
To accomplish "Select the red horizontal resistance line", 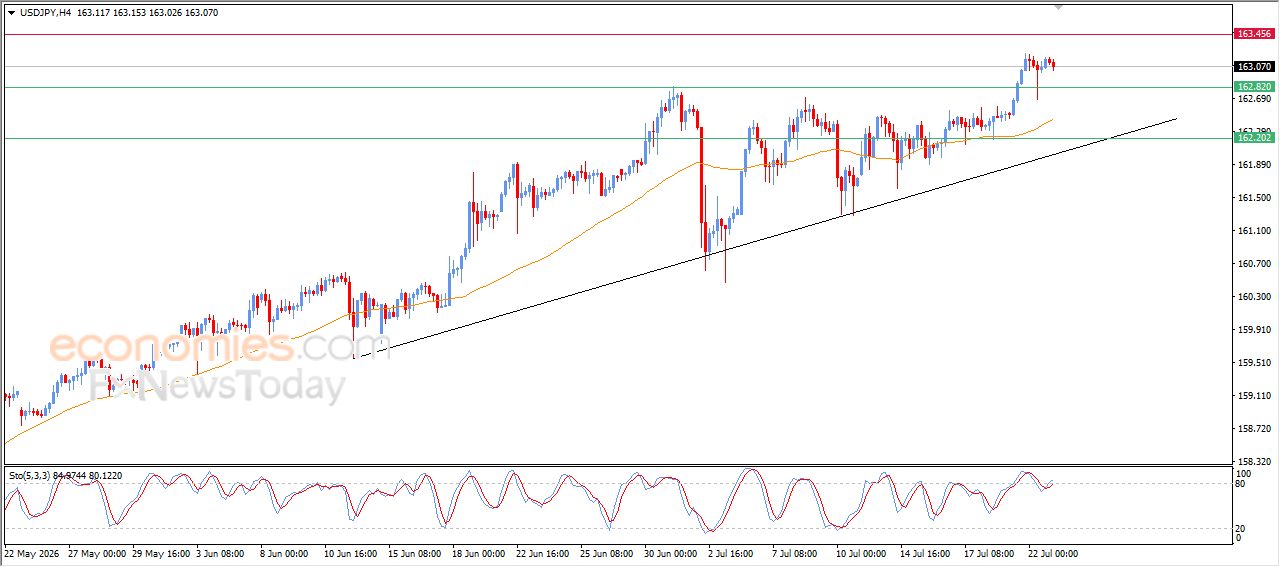I will pyautogui.click(x=617, y=34).
